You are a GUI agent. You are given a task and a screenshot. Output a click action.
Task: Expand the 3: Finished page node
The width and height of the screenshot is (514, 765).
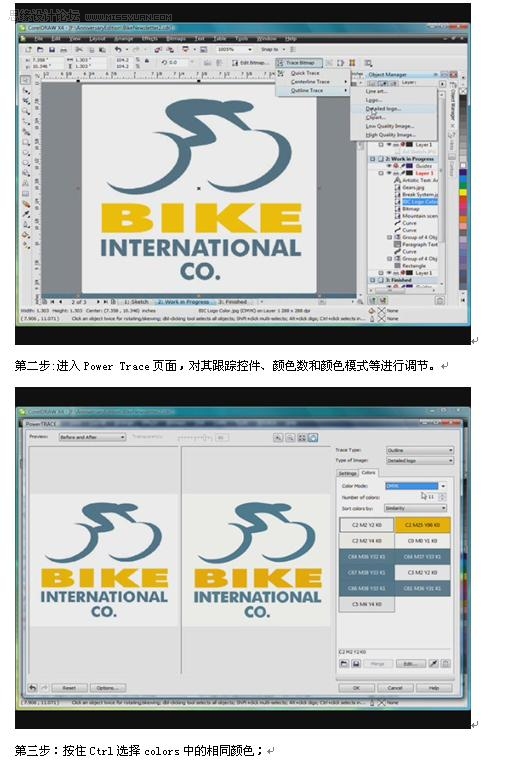tap(373, 281)
